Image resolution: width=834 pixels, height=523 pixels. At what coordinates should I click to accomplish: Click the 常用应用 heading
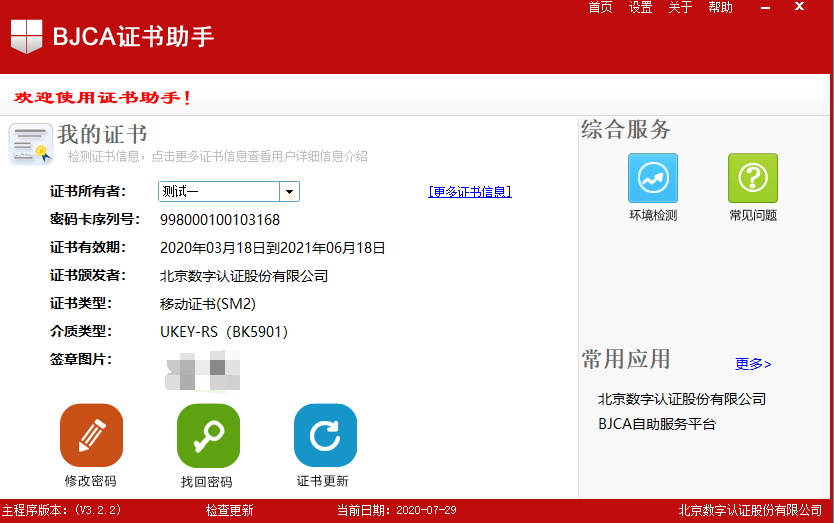click(626, 359)
